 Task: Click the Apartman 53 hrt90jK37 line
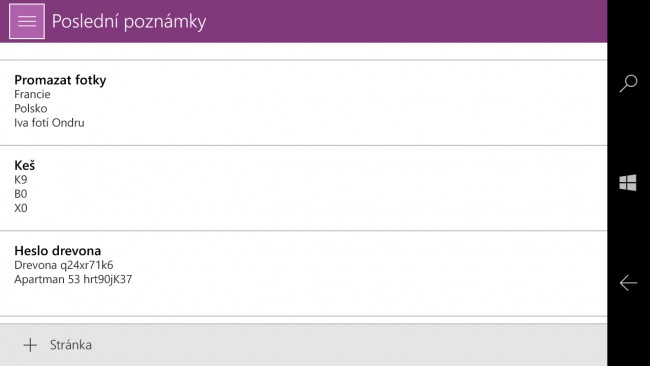click(73, 279)
